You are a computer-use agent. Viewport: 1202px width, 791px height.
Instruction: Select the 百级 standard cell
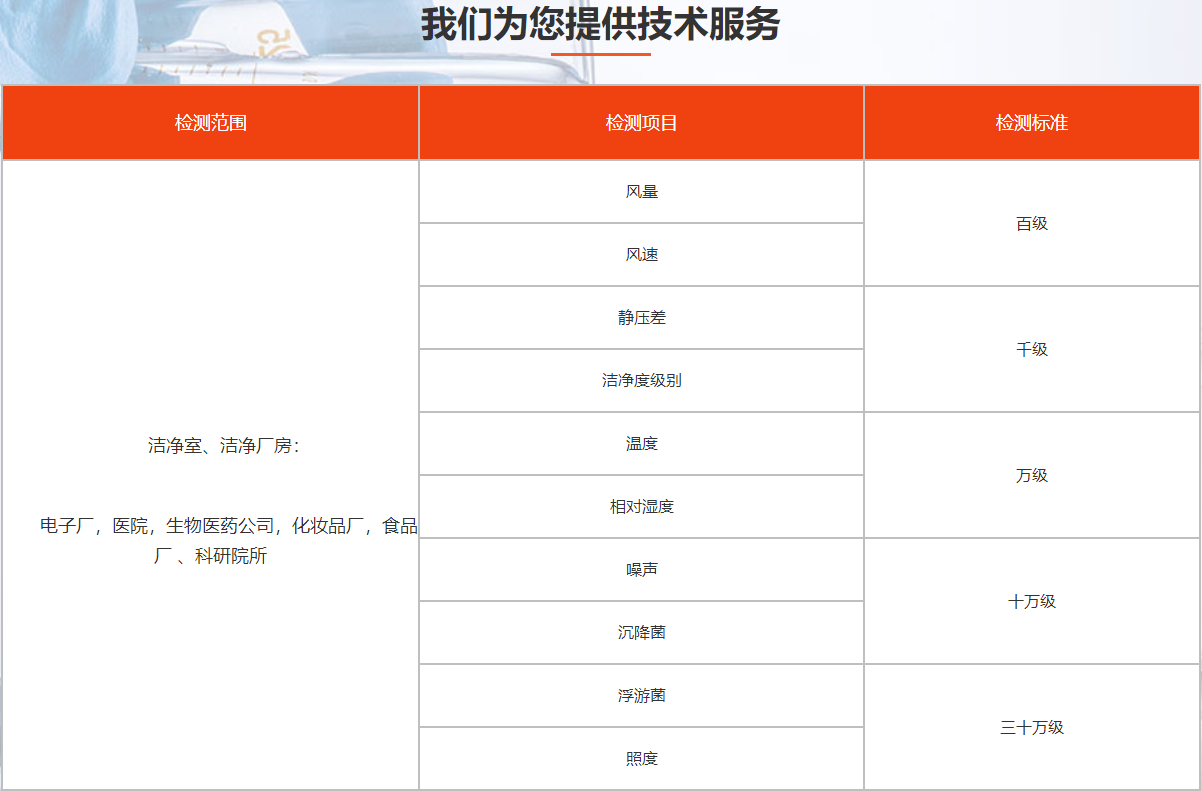(1031, 223)
